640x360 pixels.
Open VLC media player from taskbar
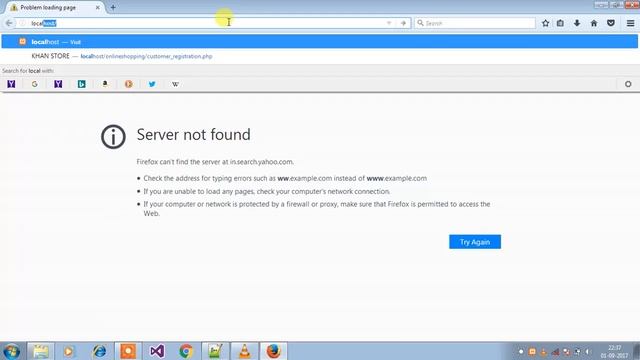244,351
